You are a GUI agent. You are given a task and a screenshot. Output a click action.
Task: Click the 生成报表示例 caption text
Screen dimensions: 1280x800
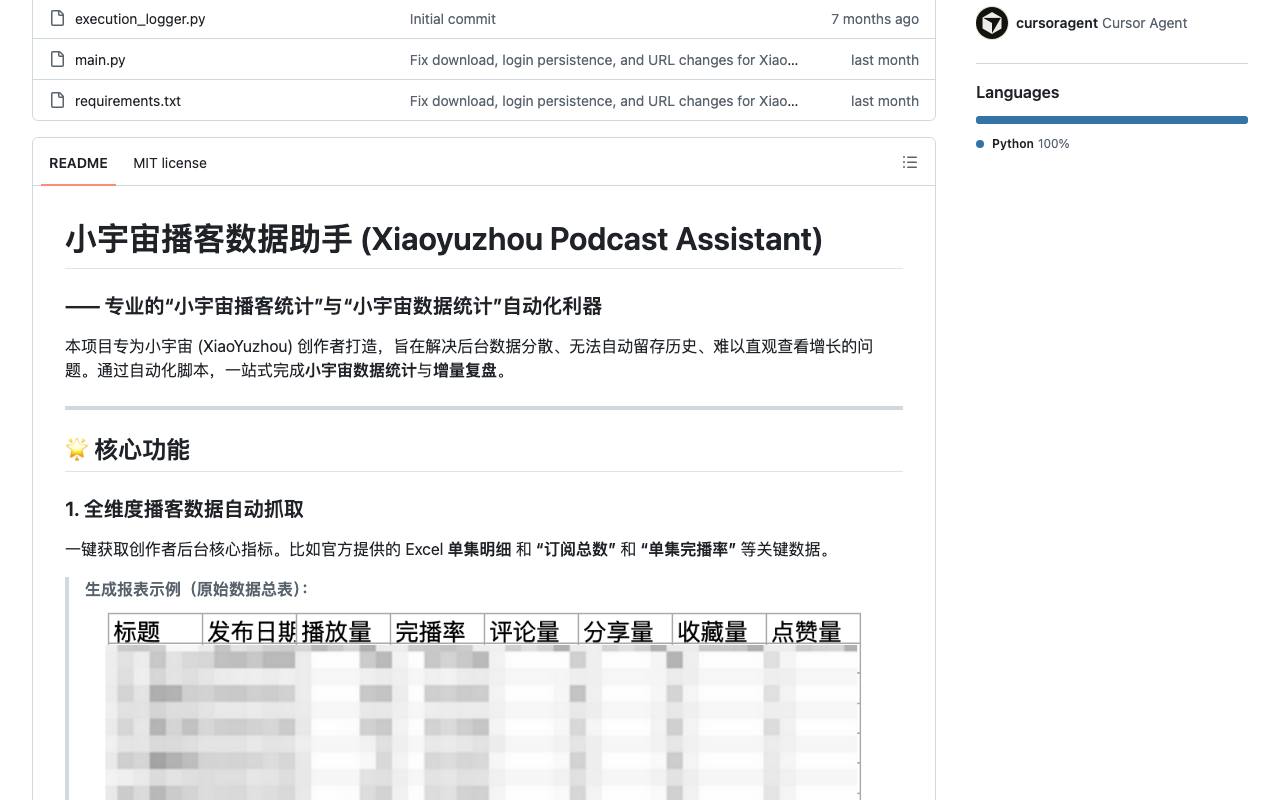(197, 589)
